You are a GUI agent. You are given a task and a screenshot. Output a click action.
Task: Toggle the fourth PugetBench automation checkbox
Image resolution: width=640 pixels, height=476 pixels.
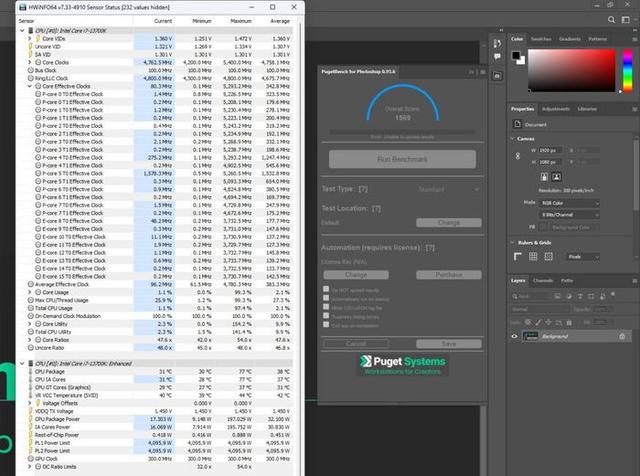pyautogui.click(x=326, y=316)
